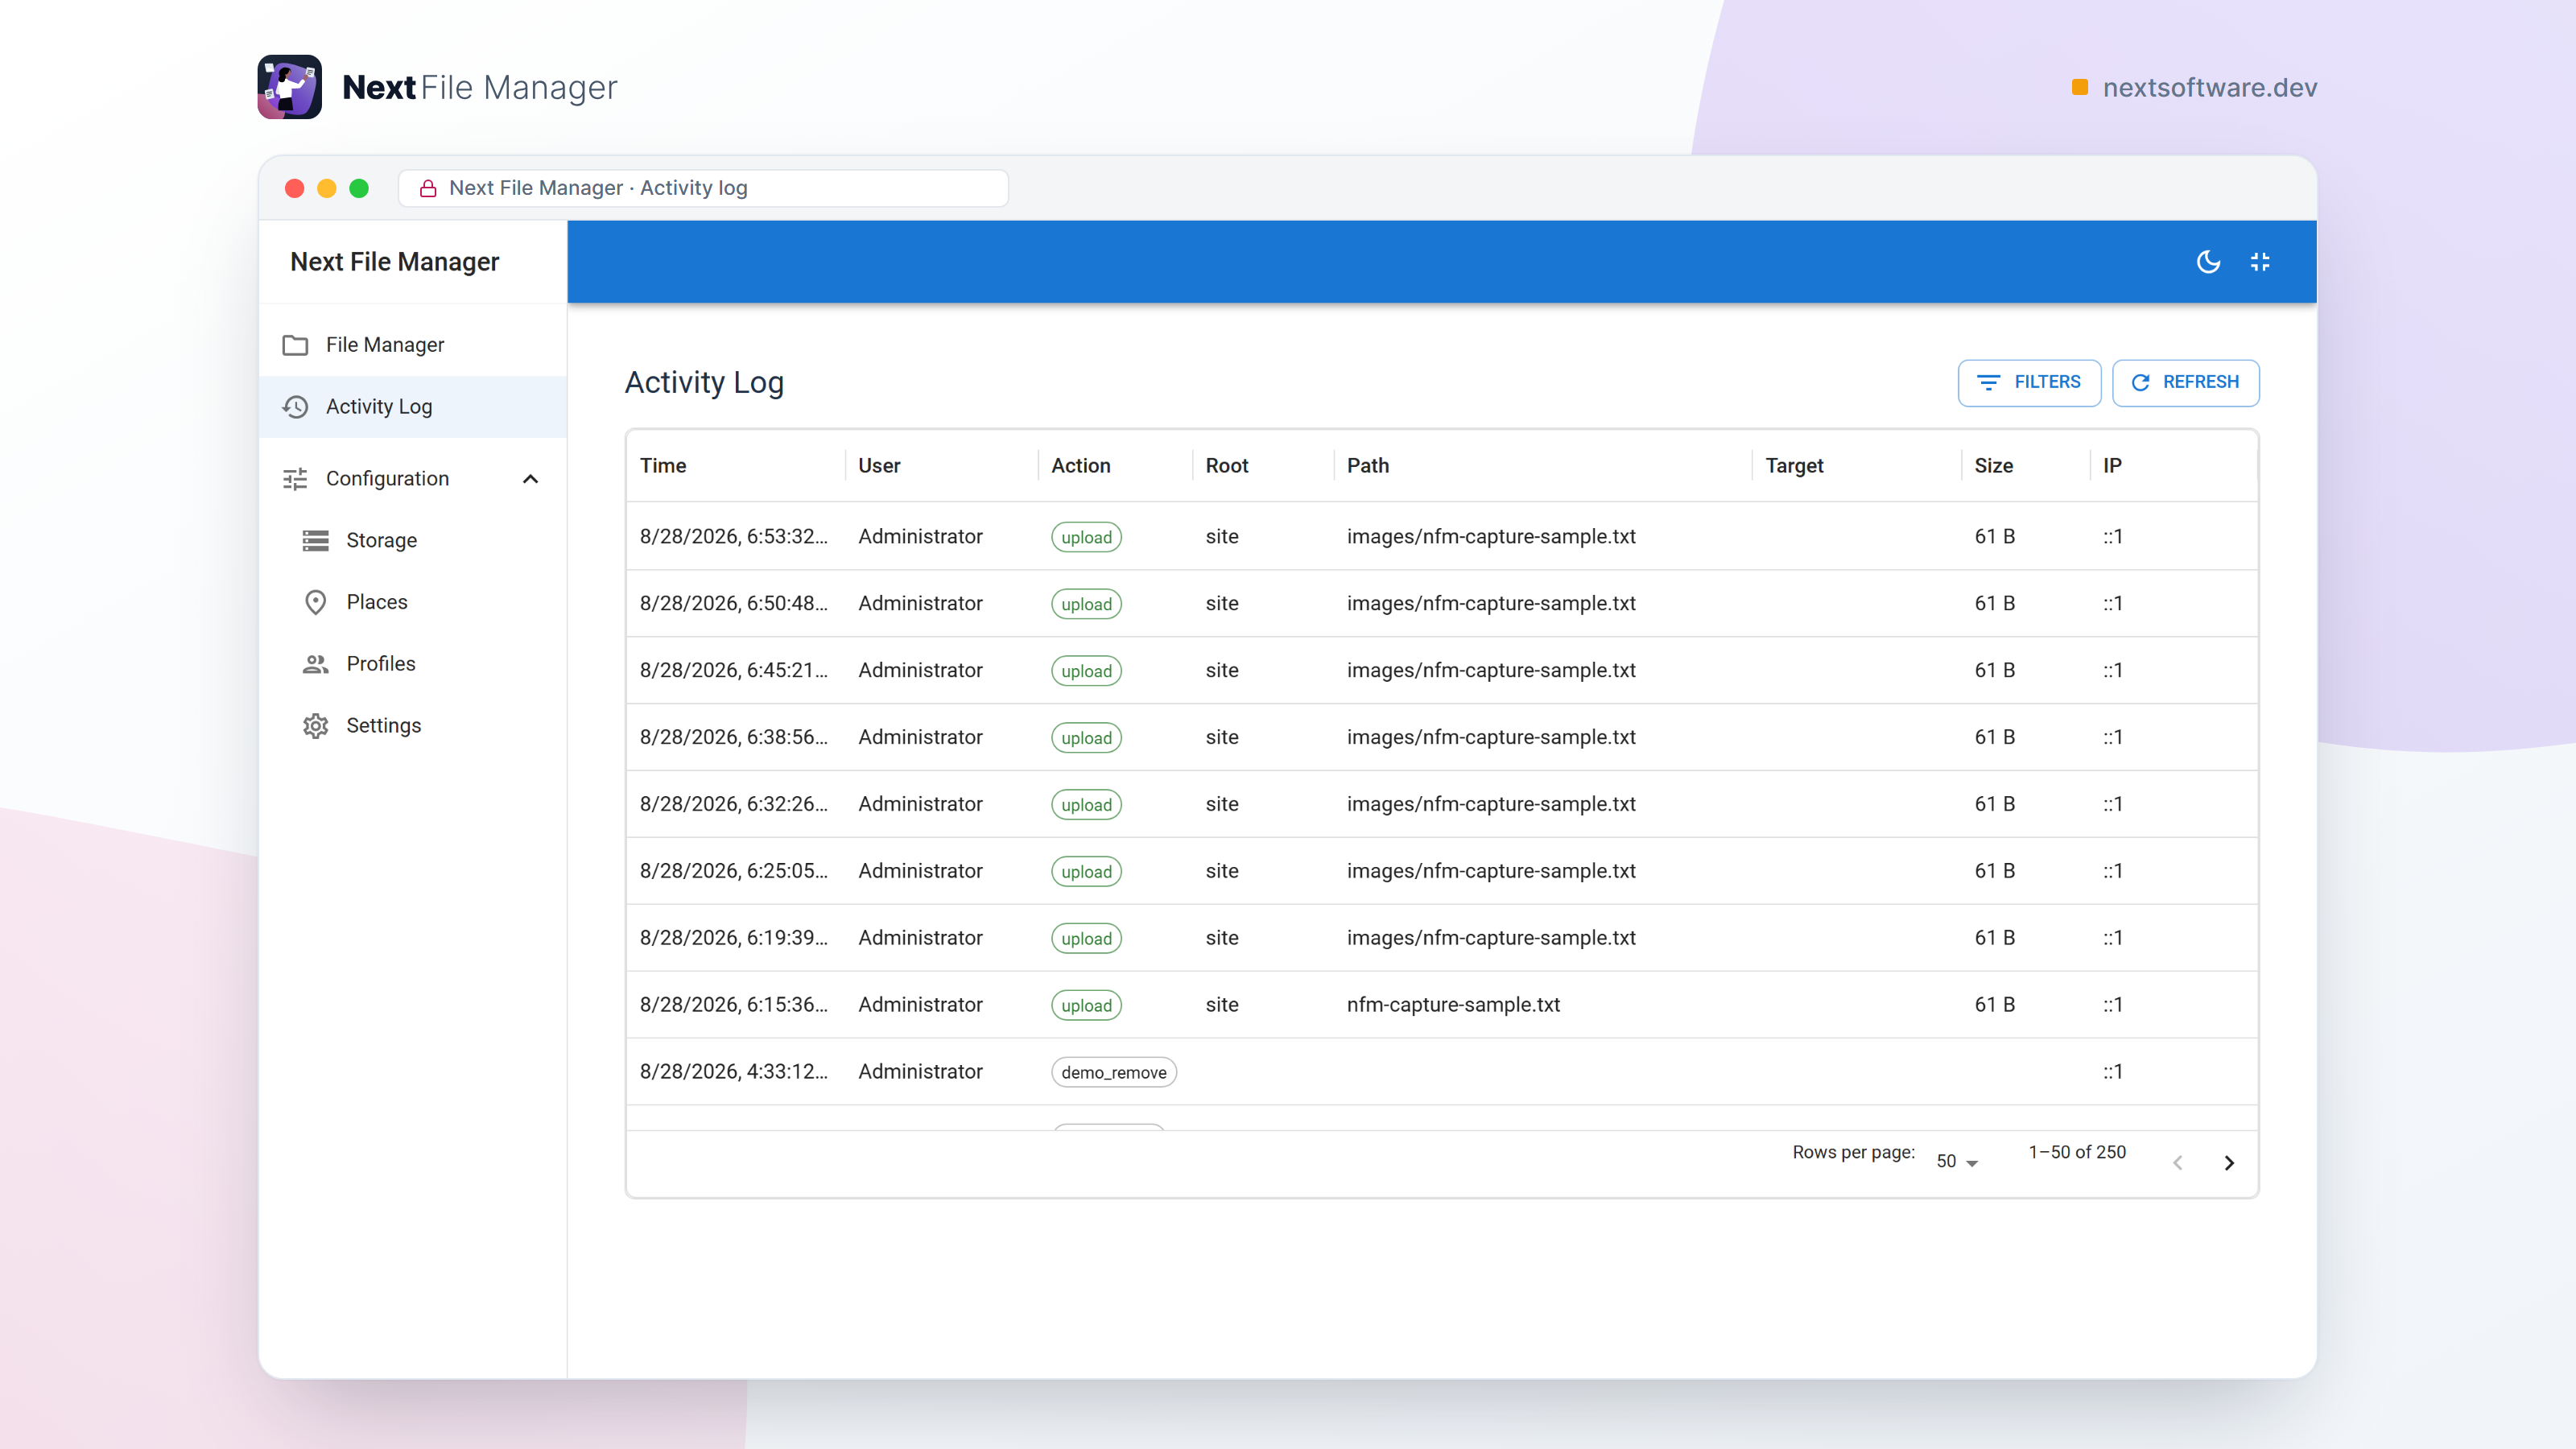The image size is (2576, 1449).
Task: Open the Activity Log history icon
Action: (295, 407)
